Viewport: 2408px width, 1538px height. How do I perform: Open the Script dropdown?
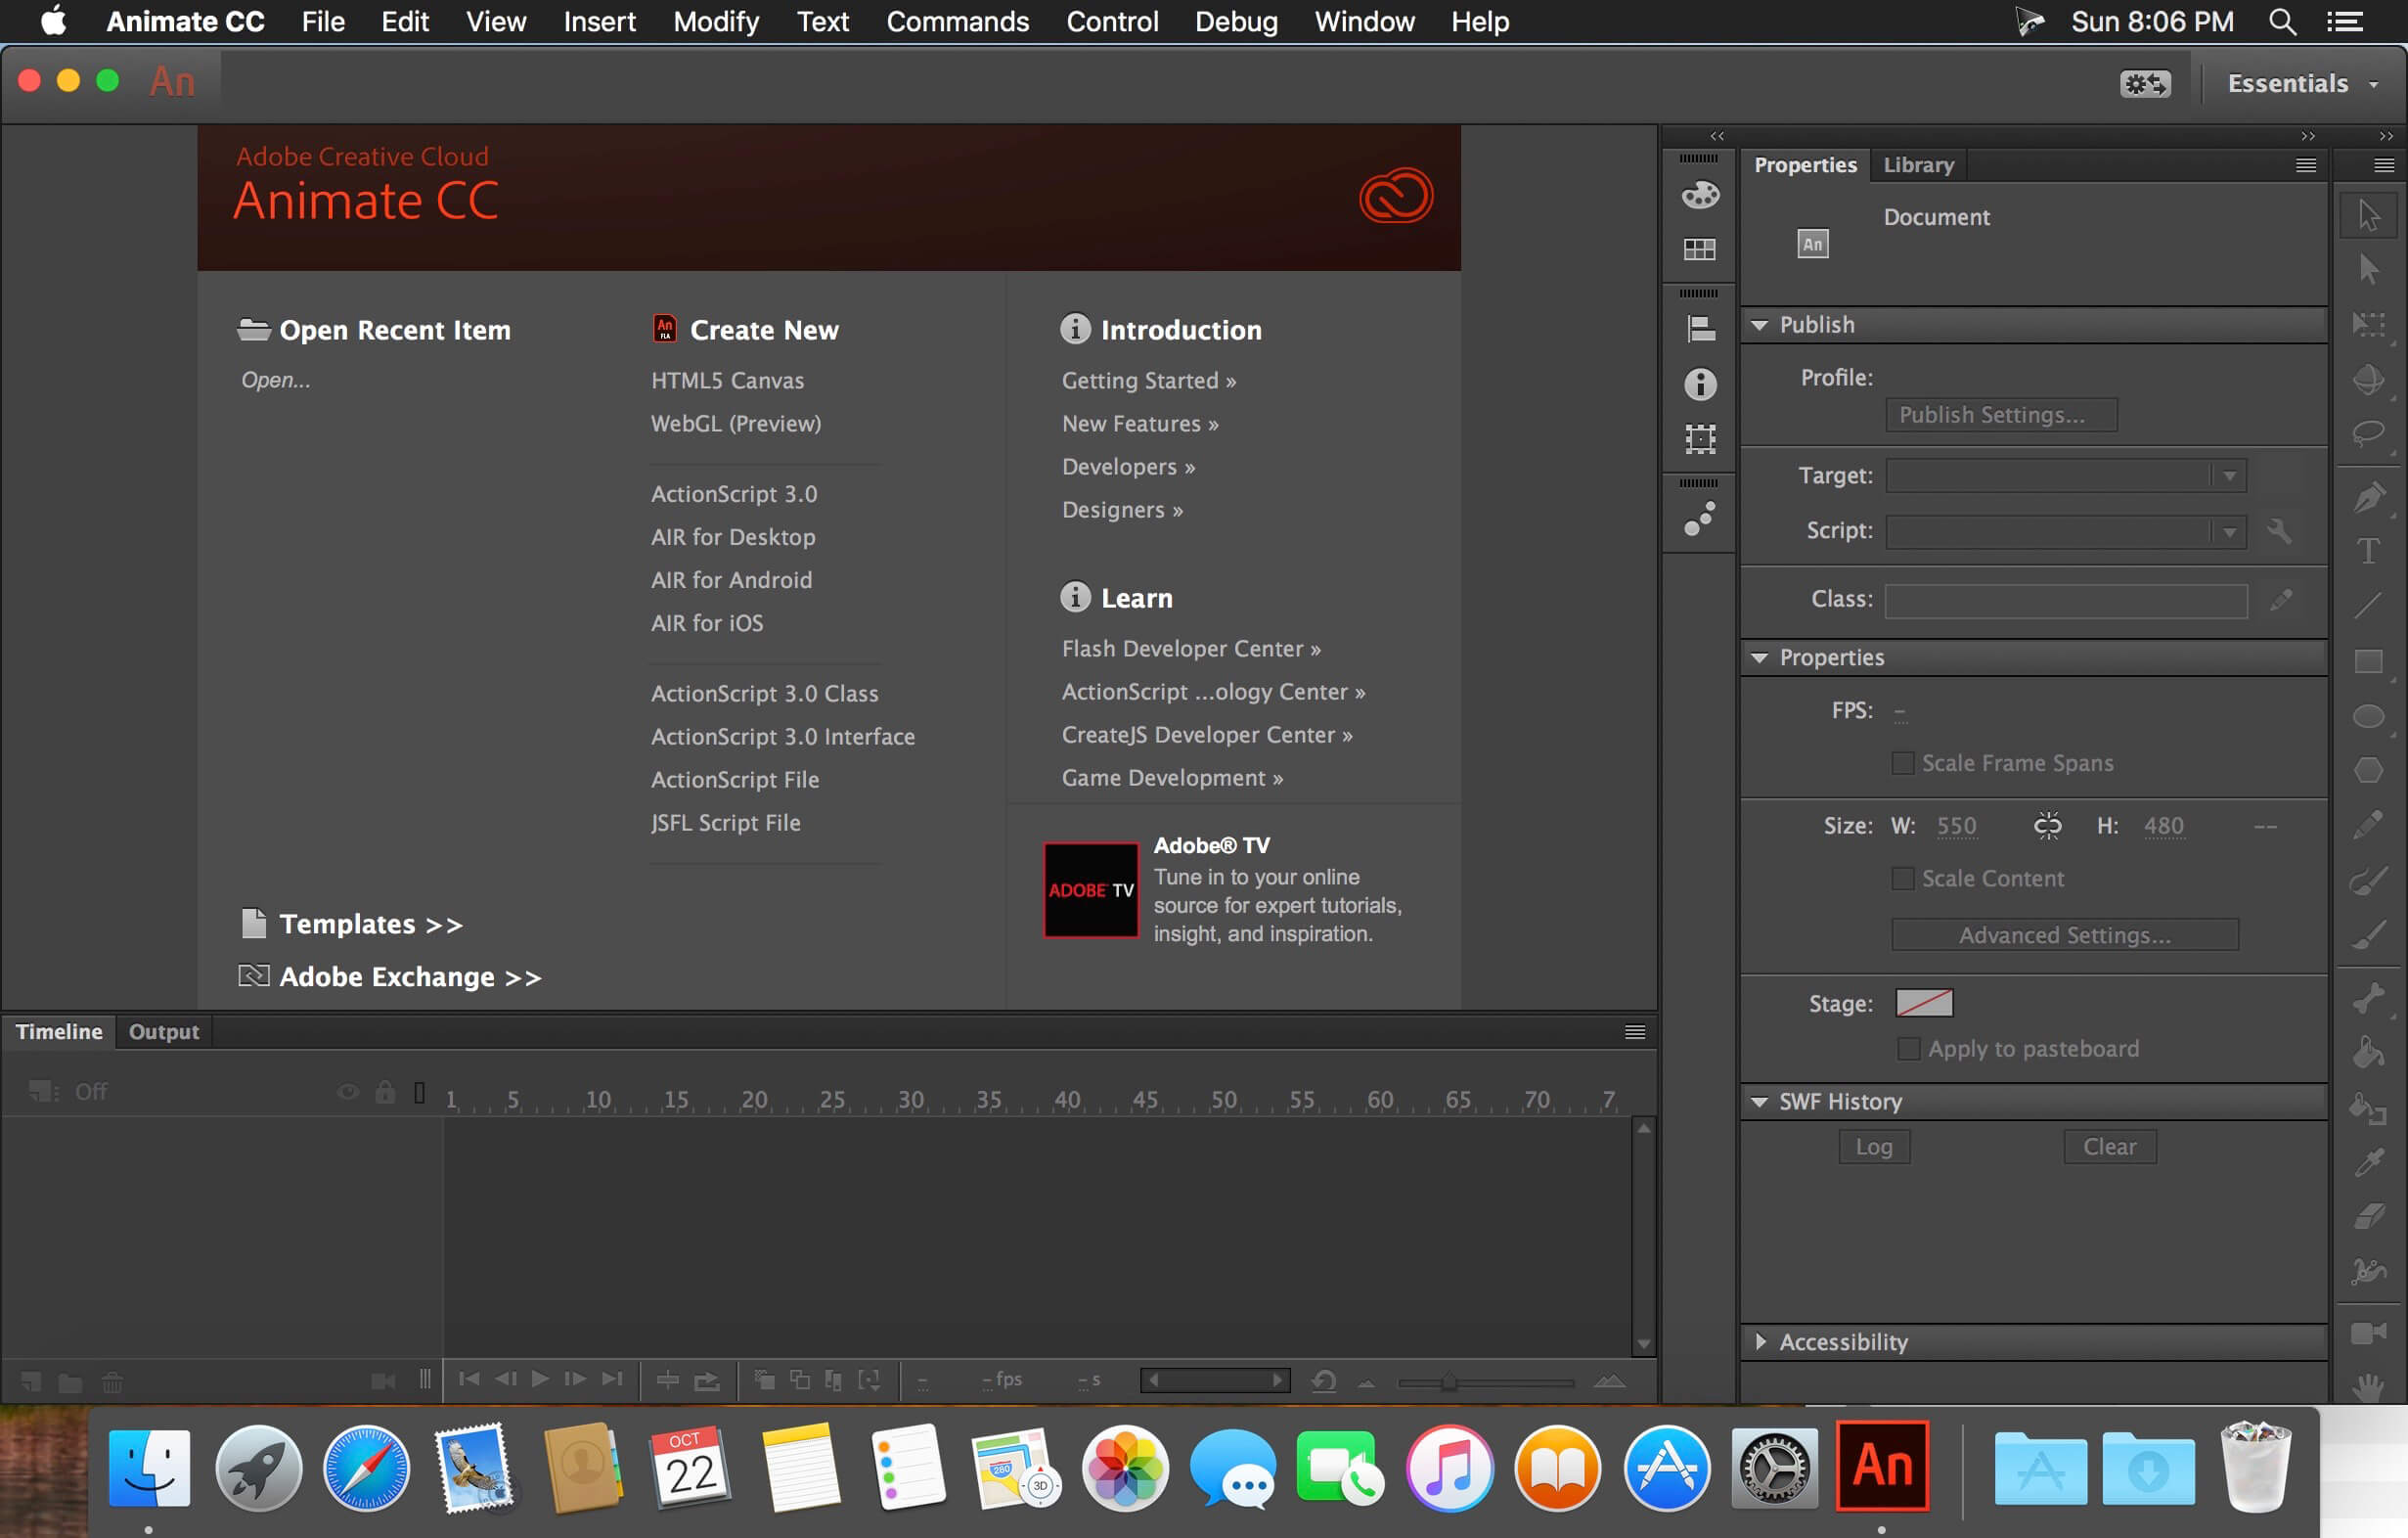pos(2066,532)
